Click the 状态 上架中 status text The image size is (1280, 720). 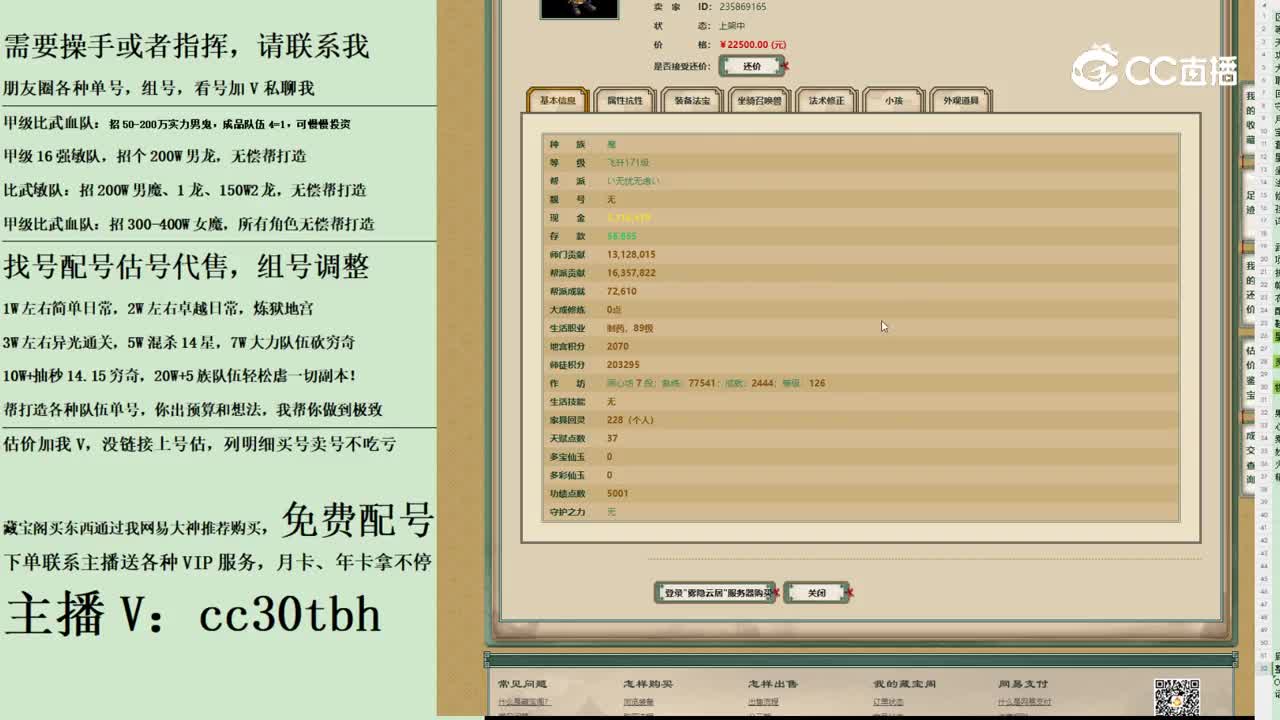click(732, 26)
